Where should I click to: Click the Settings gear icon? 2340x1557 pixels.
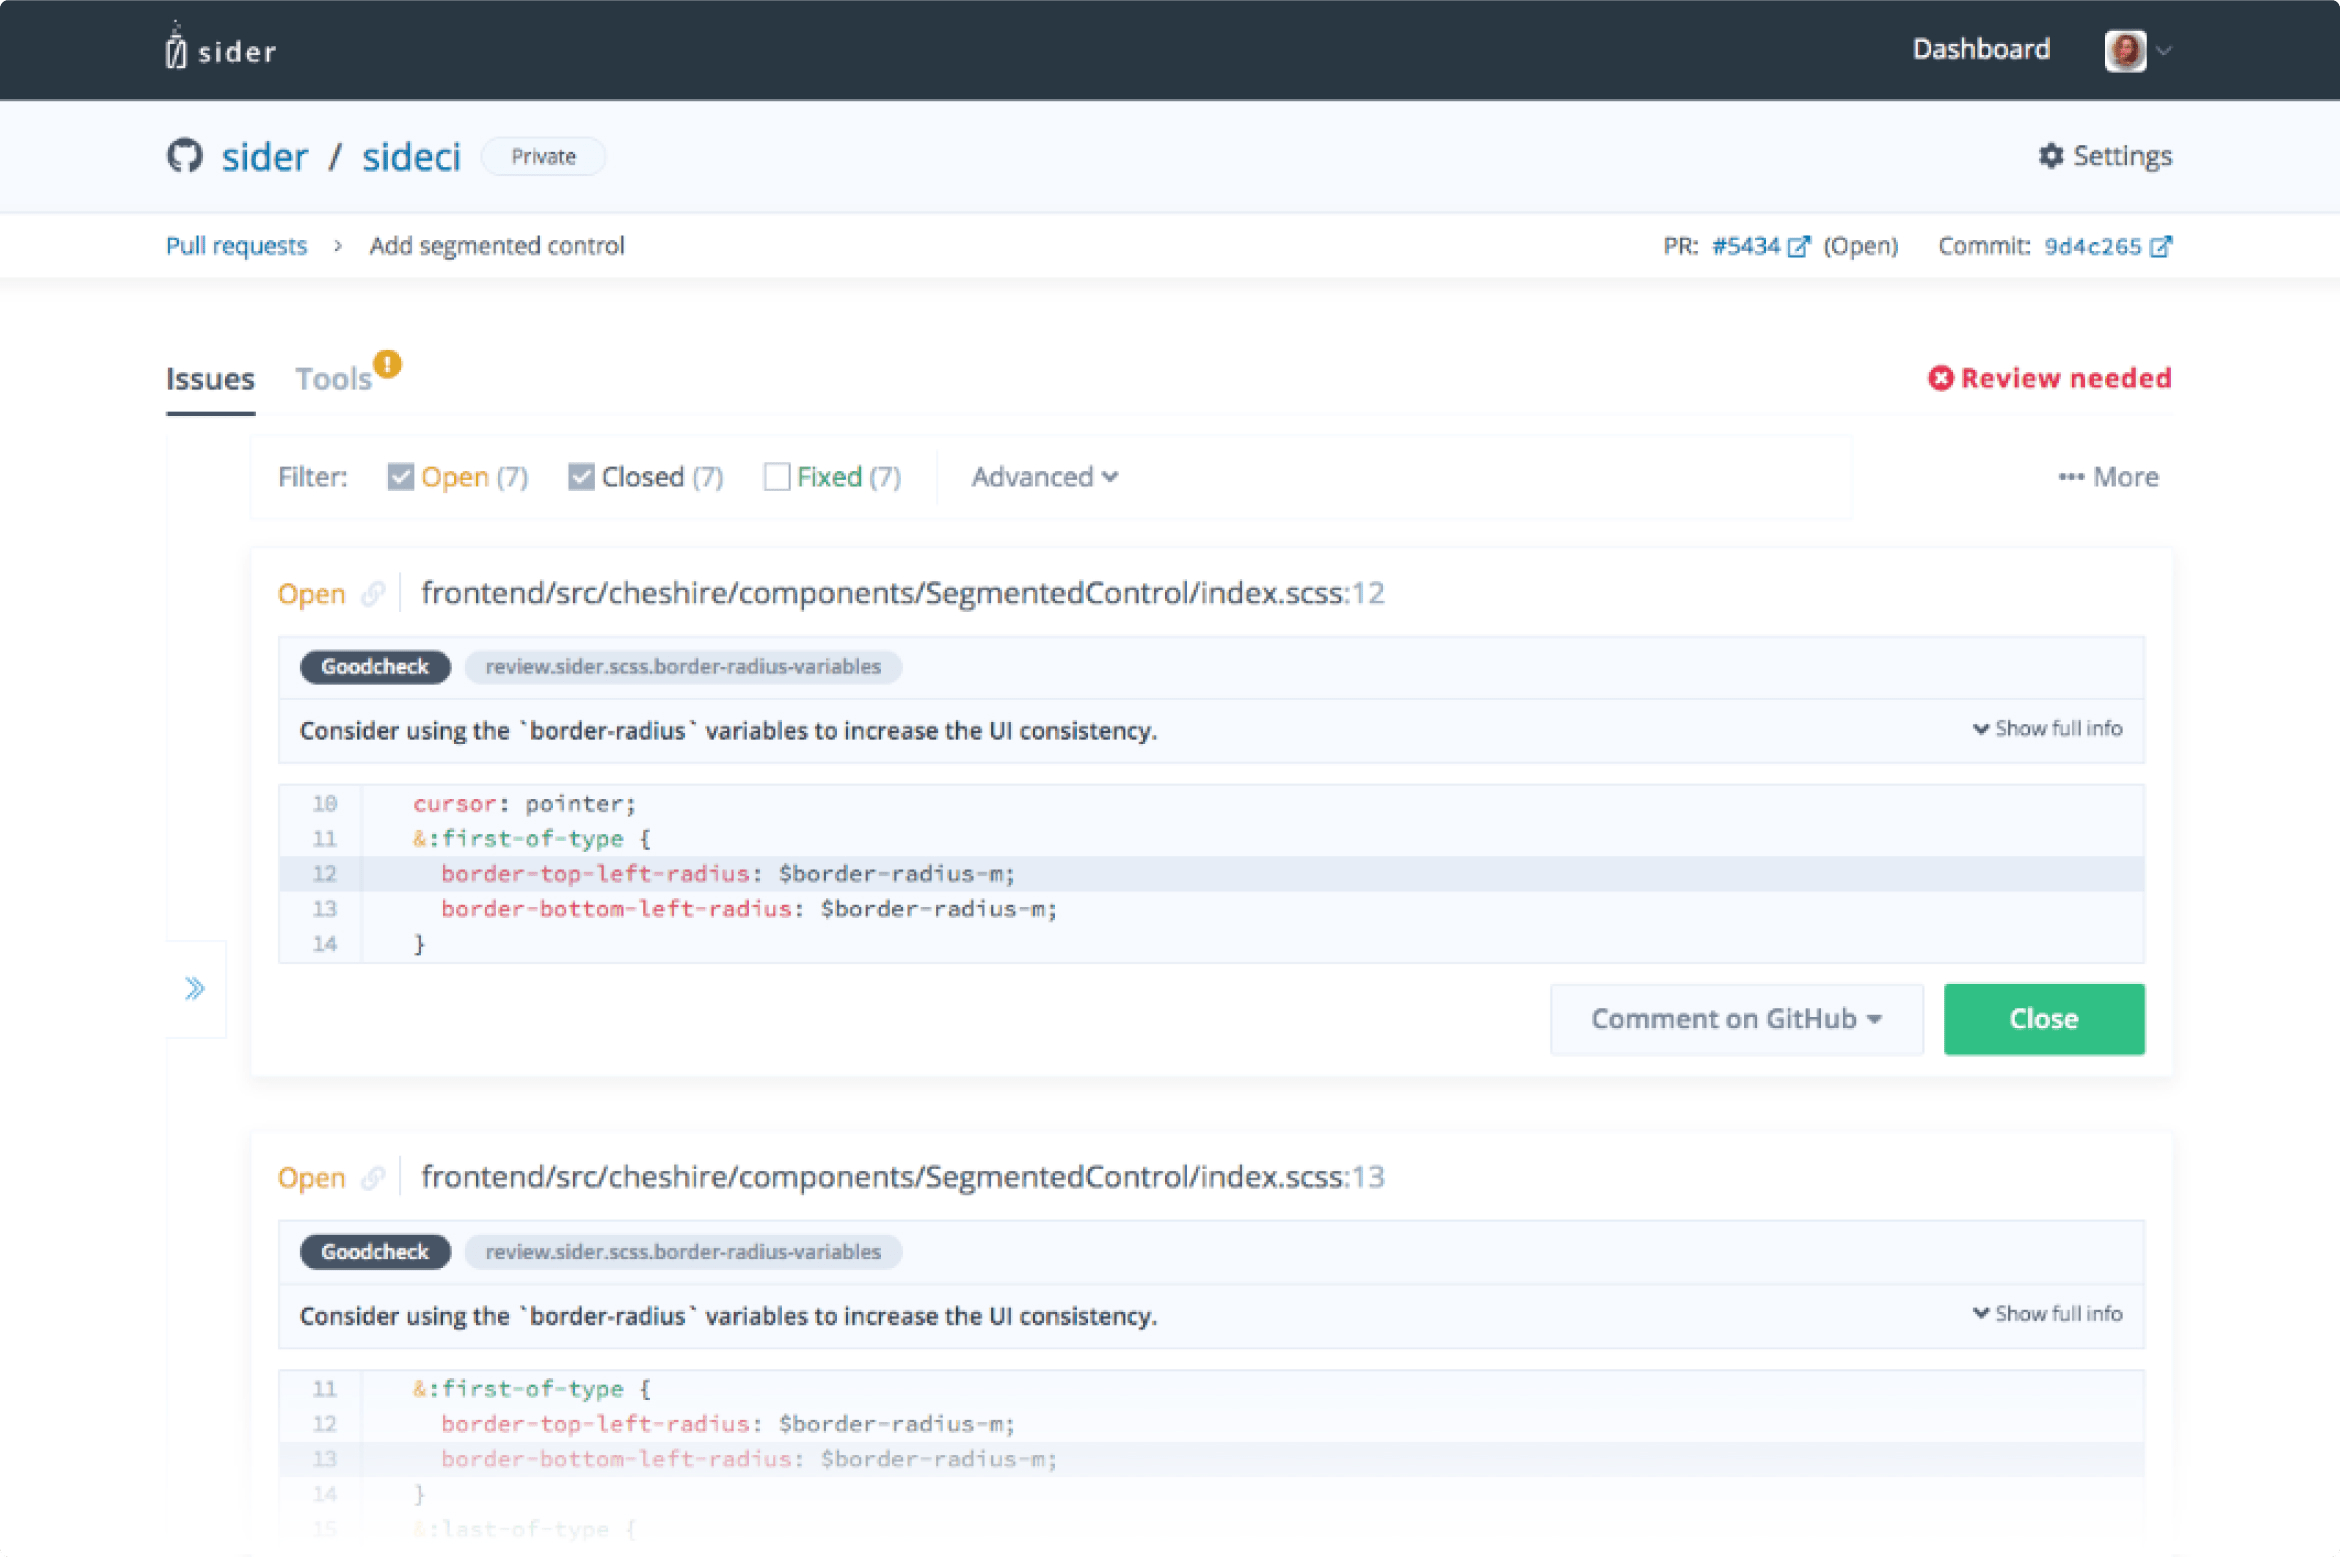[2051, 156]
